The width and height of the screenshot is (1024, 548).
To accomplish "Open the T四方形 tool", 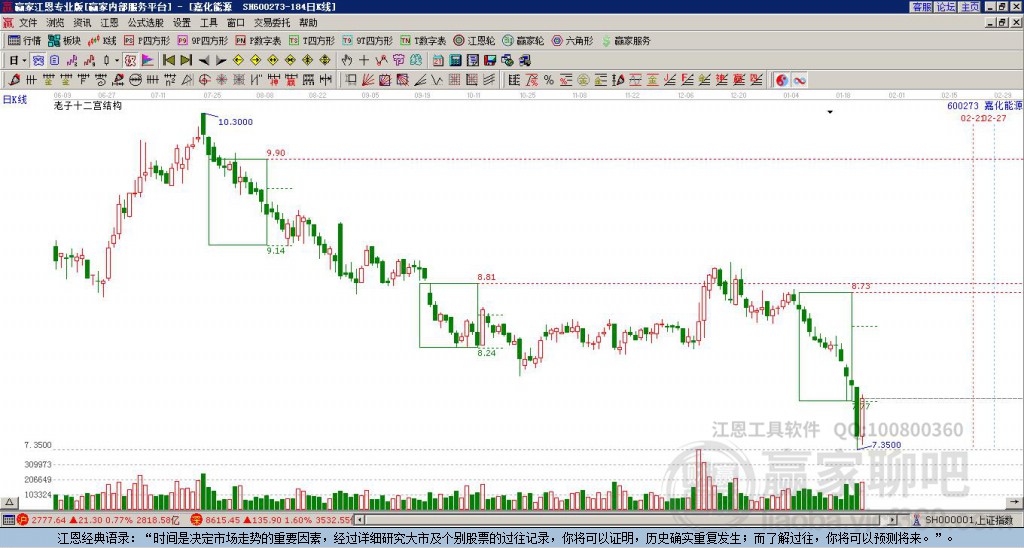I will pos(312,40).
